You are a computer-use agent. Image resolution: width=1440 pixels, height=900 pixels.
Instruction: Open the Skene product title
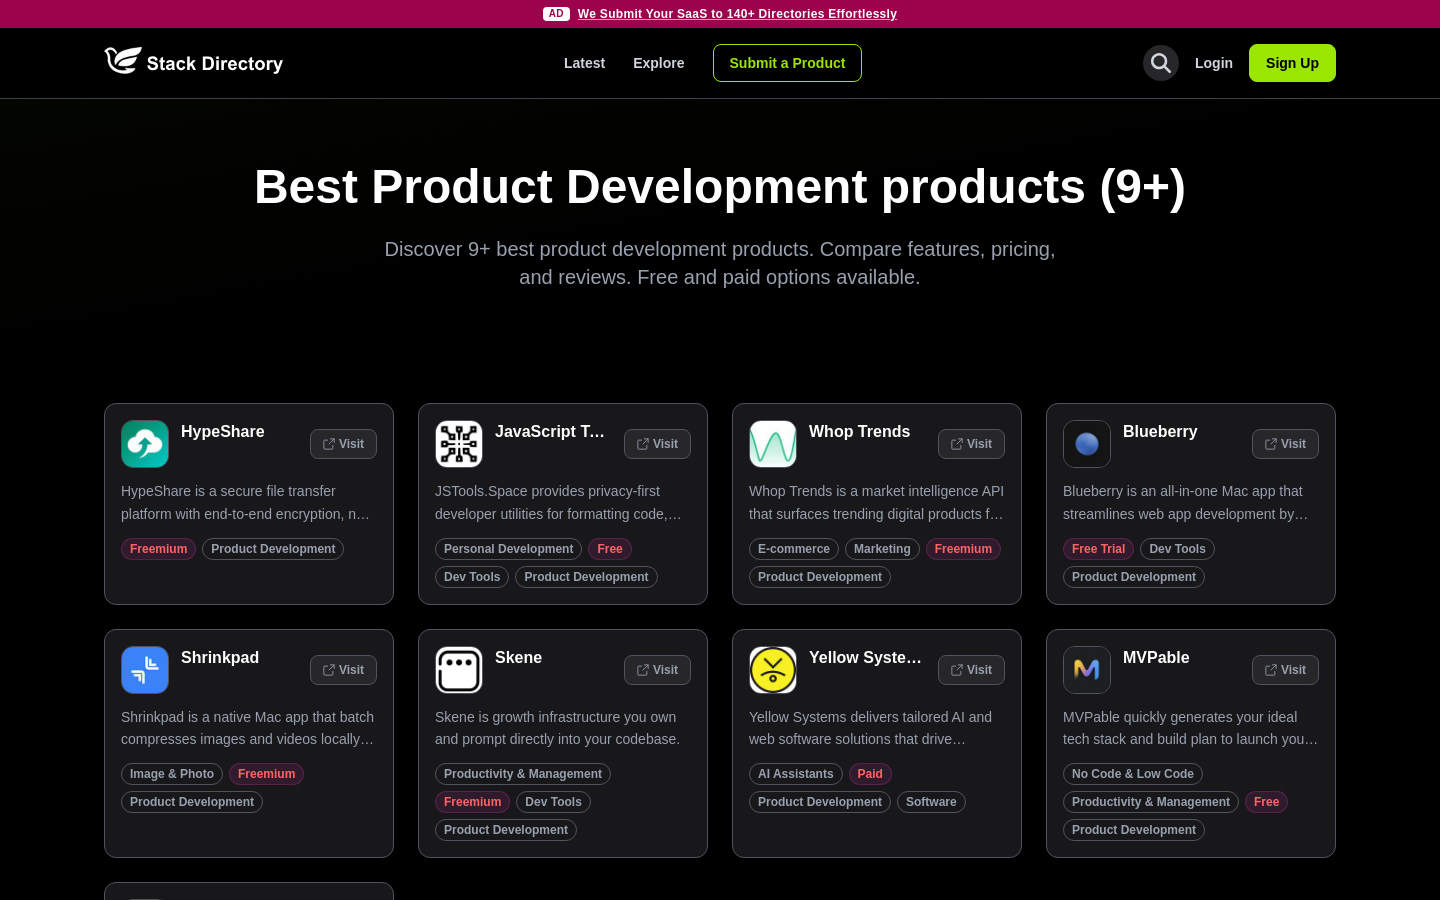518,658
